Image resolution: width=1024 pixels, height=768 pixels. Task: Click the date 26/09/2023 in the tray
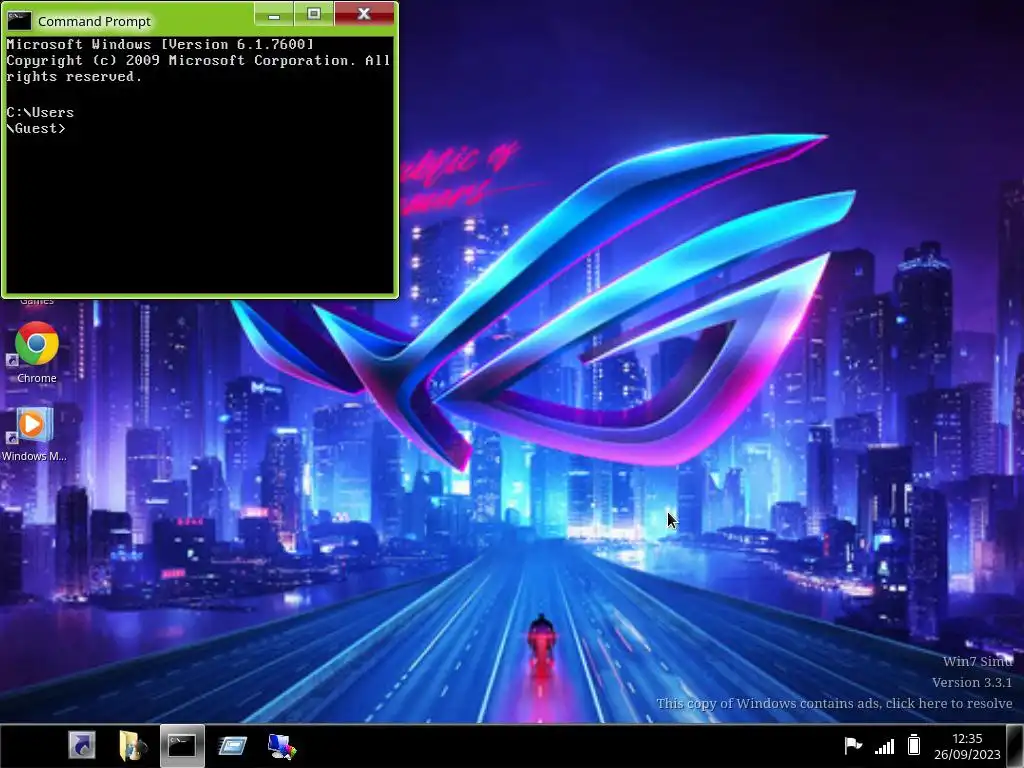(967, 754)
